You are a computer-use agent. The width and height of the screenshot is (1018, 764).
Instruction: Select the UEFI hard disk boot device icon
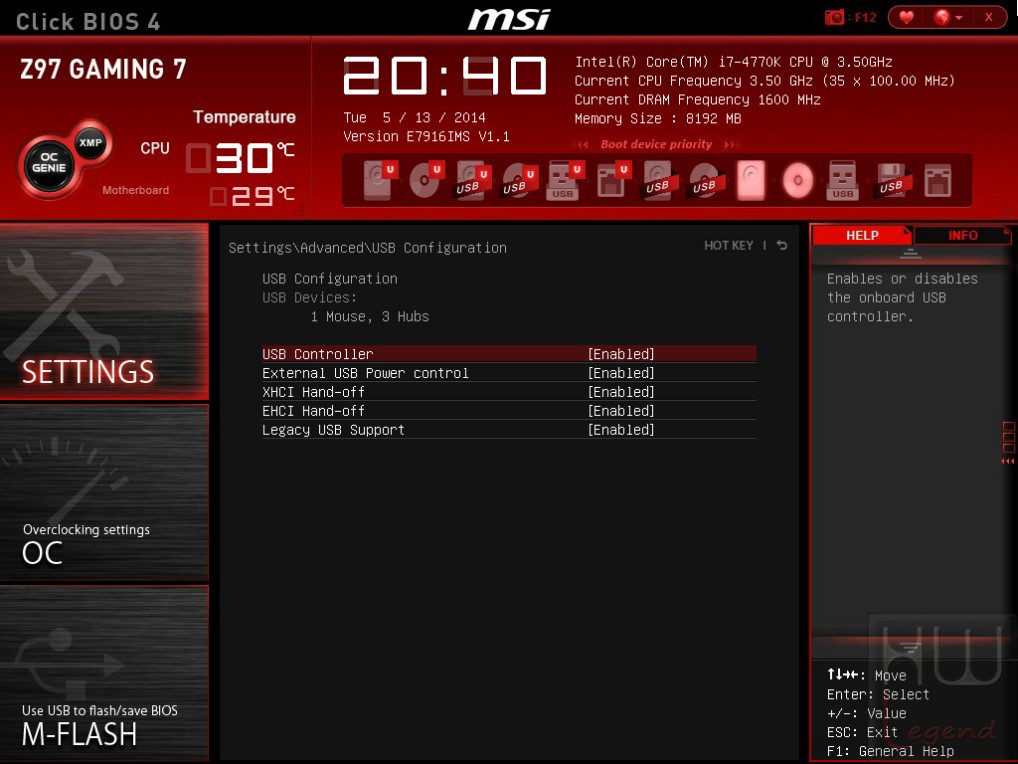pyautogui.click(x=379, y=180)
